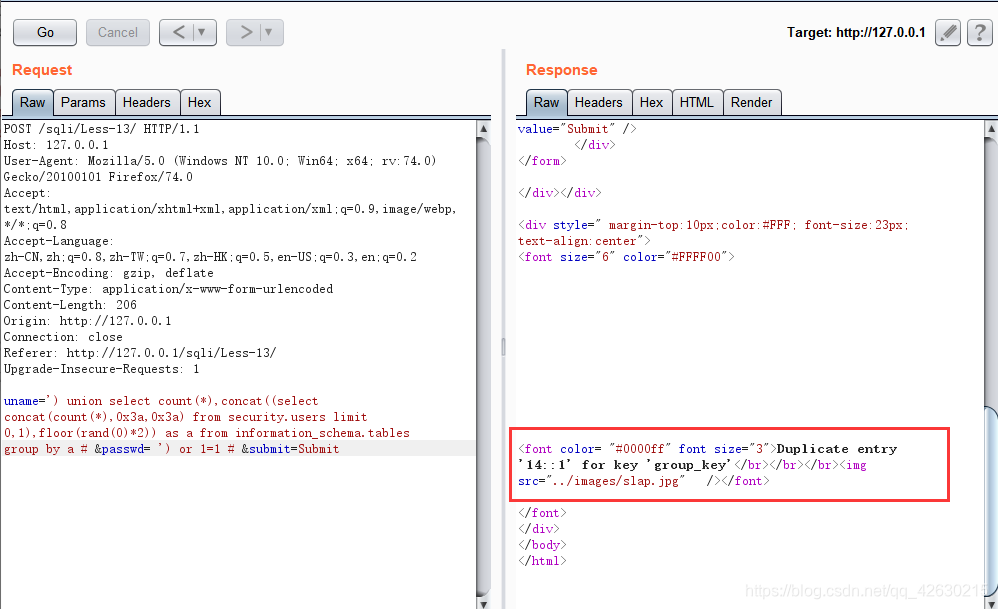Open the response Hex tab
The width and height of the screenshot is (998, 609).
click(651, 102)
